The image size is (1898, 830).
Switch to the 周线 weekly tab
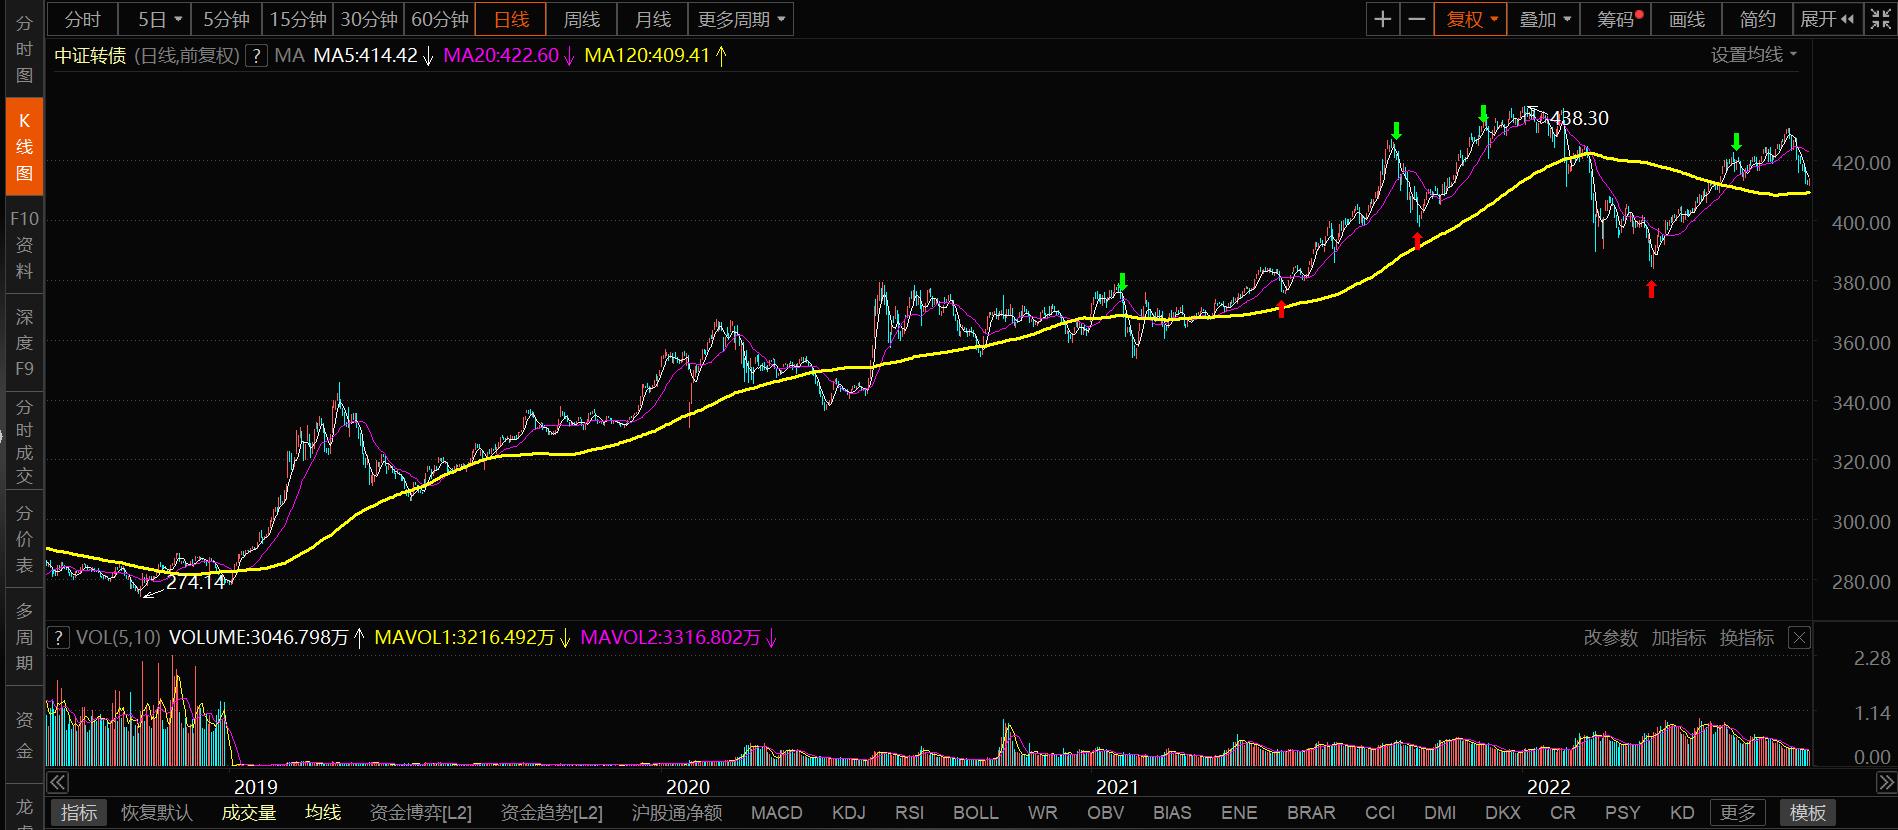tap(581, 19)
